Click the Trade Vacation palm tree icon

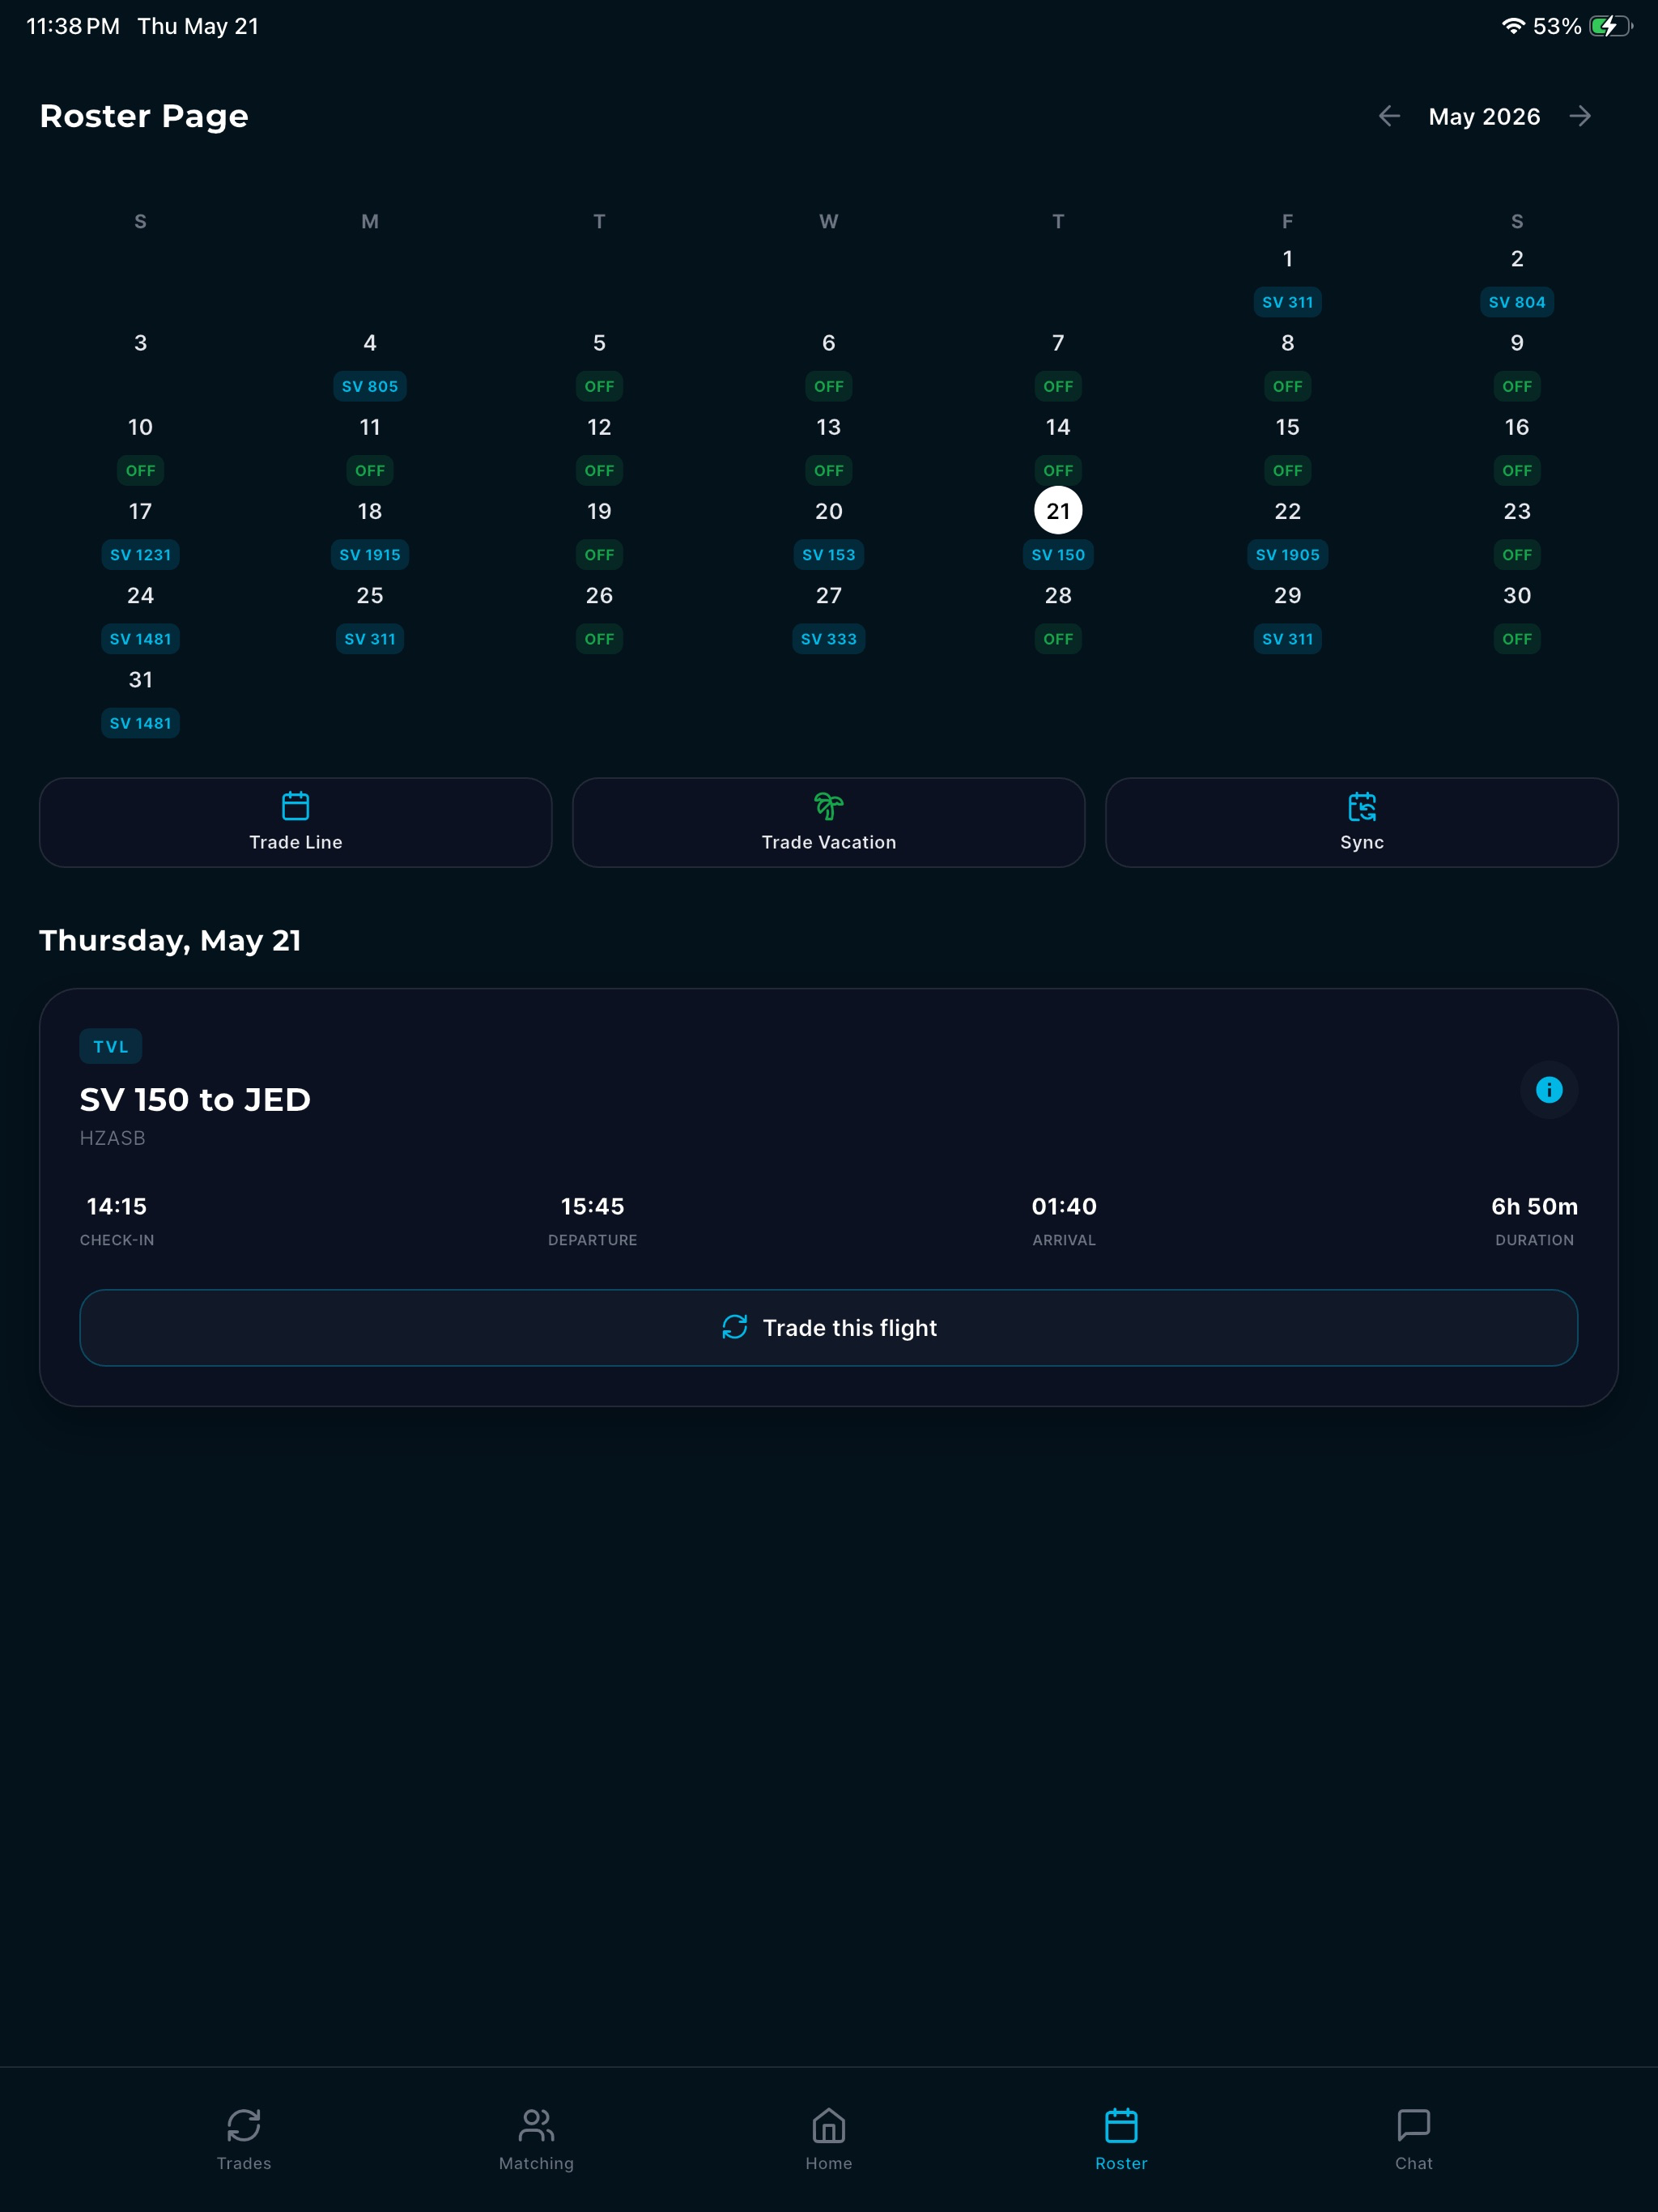(x=829, y=806)
